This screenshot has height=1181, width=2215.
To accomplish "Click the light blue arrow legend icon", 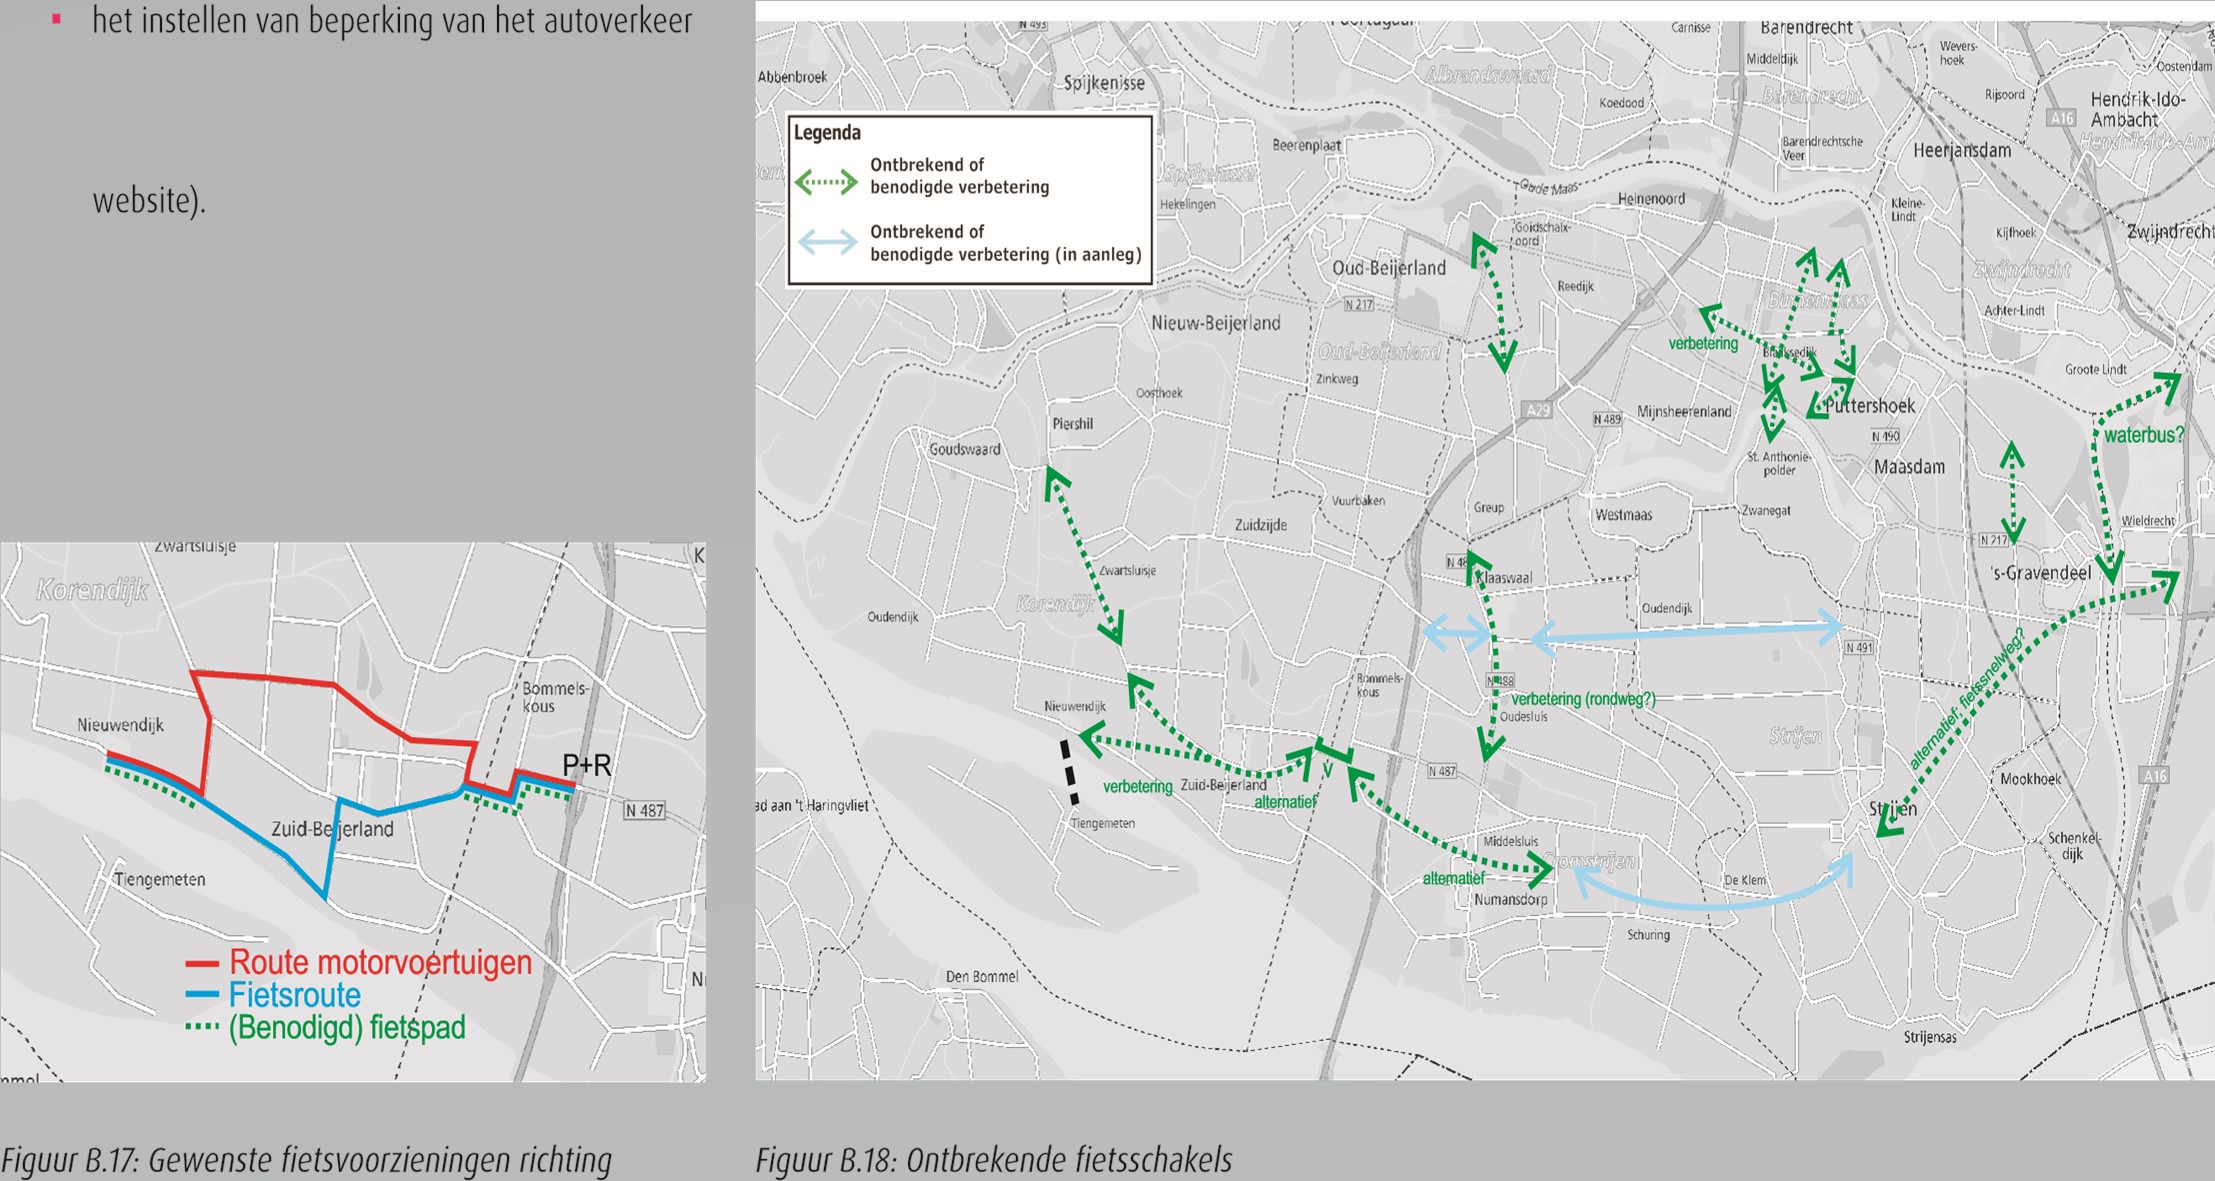I will [x=826, y=241].
